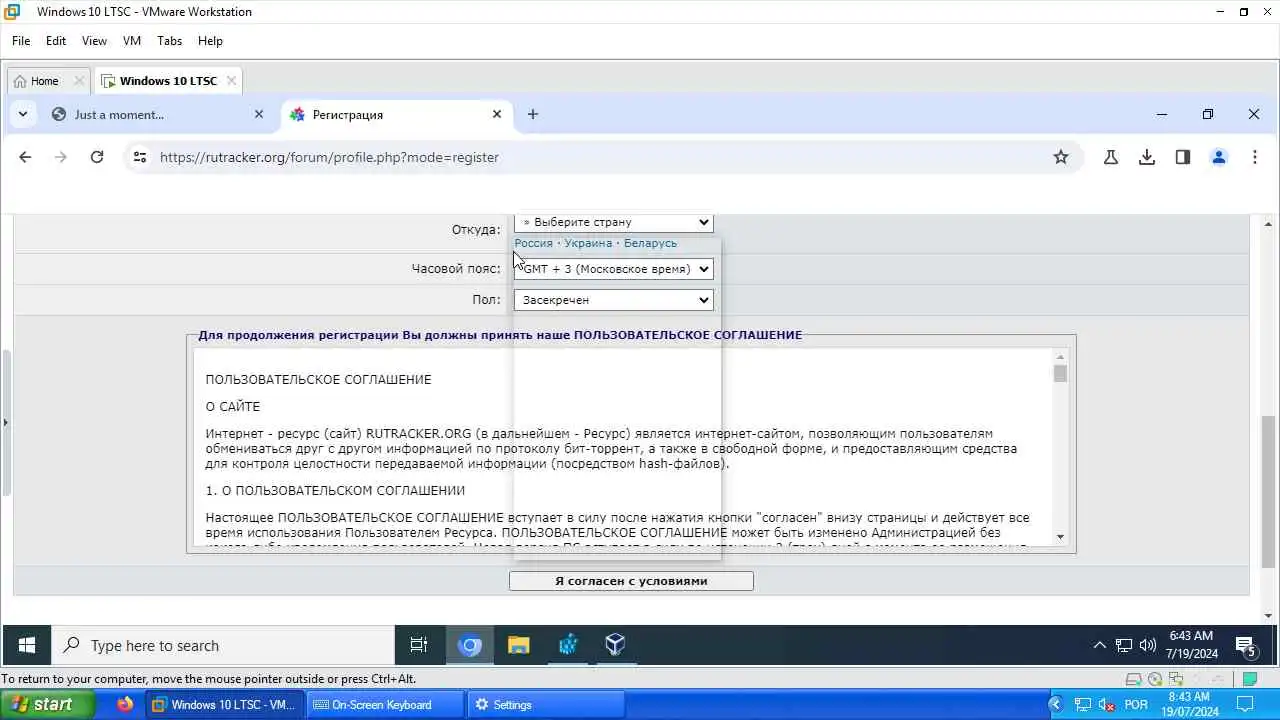This screenshot has height=720, width=1280.
Task: Click '1. О ПОЛЬЗОВАТЕЛЬСКОМ СОГЛАШЕНИИ' heading
Action: [x=335, y=491]
